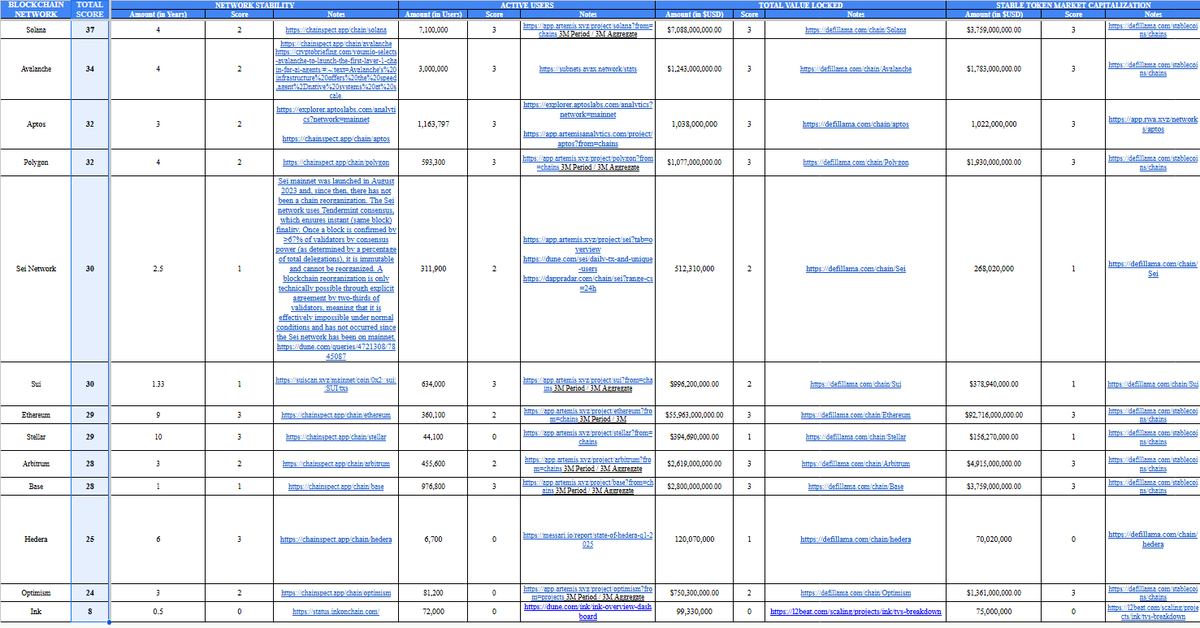Select the ACTIVE USERS header
Screen dimensions: 1200x628
coord(527,4)
